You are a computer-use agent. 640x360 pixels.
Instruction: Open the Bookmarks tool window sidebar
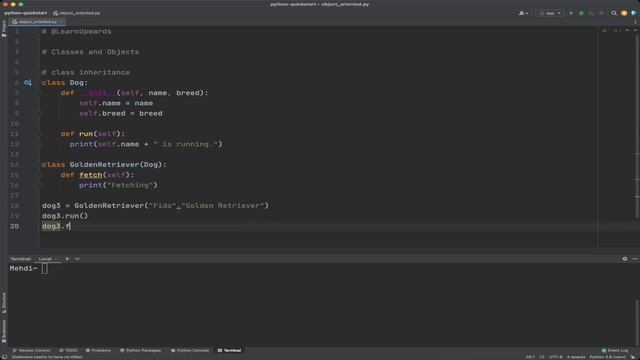4,331
